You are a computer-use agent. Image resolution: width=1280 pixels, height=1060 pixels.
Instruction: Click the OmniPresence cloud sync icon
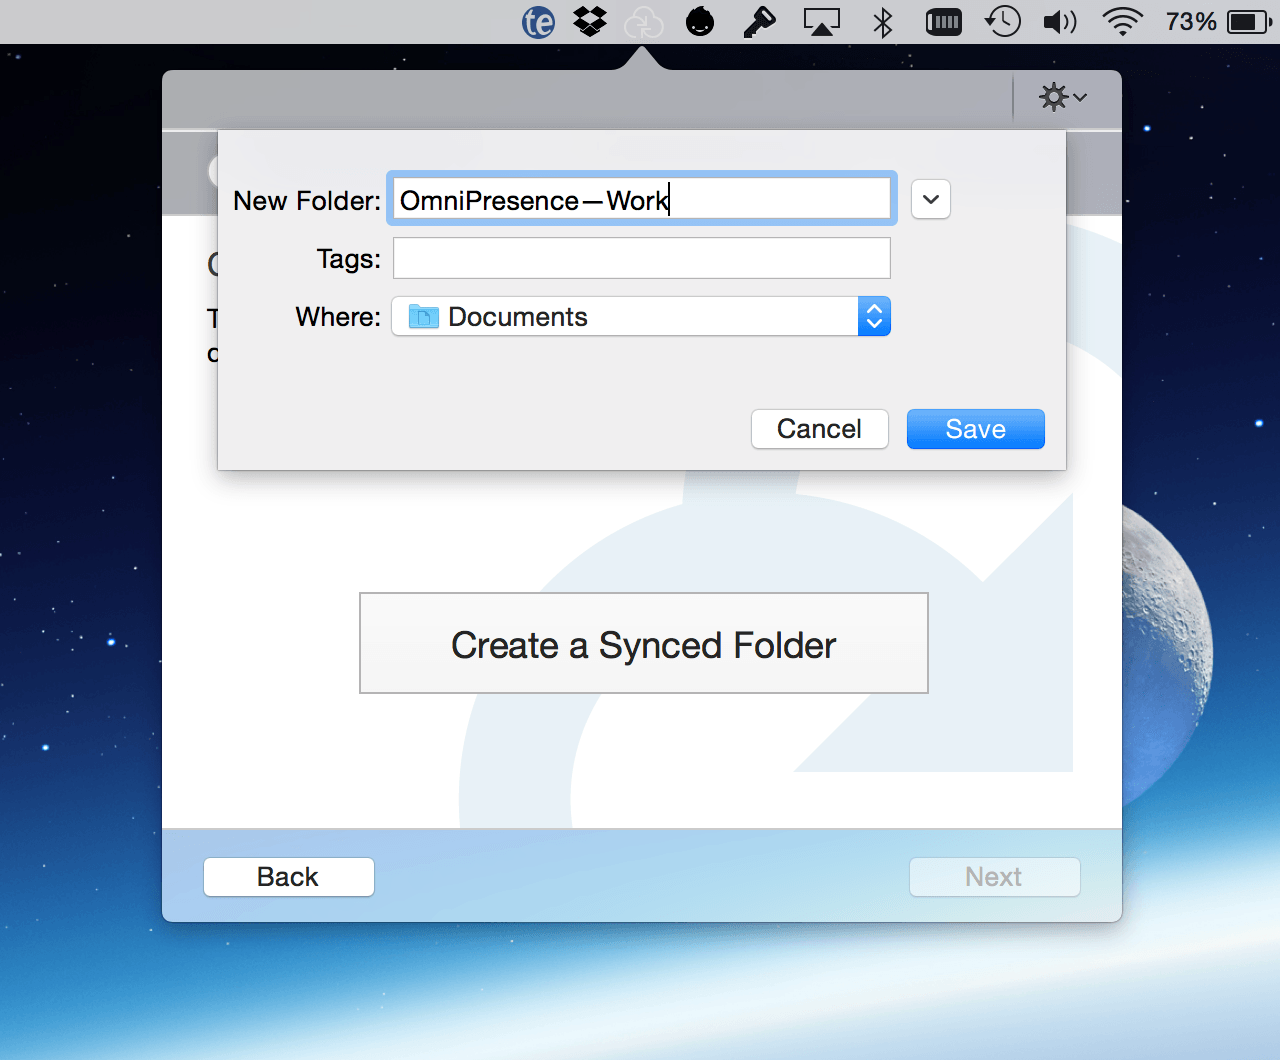click(x=644, y=22)
